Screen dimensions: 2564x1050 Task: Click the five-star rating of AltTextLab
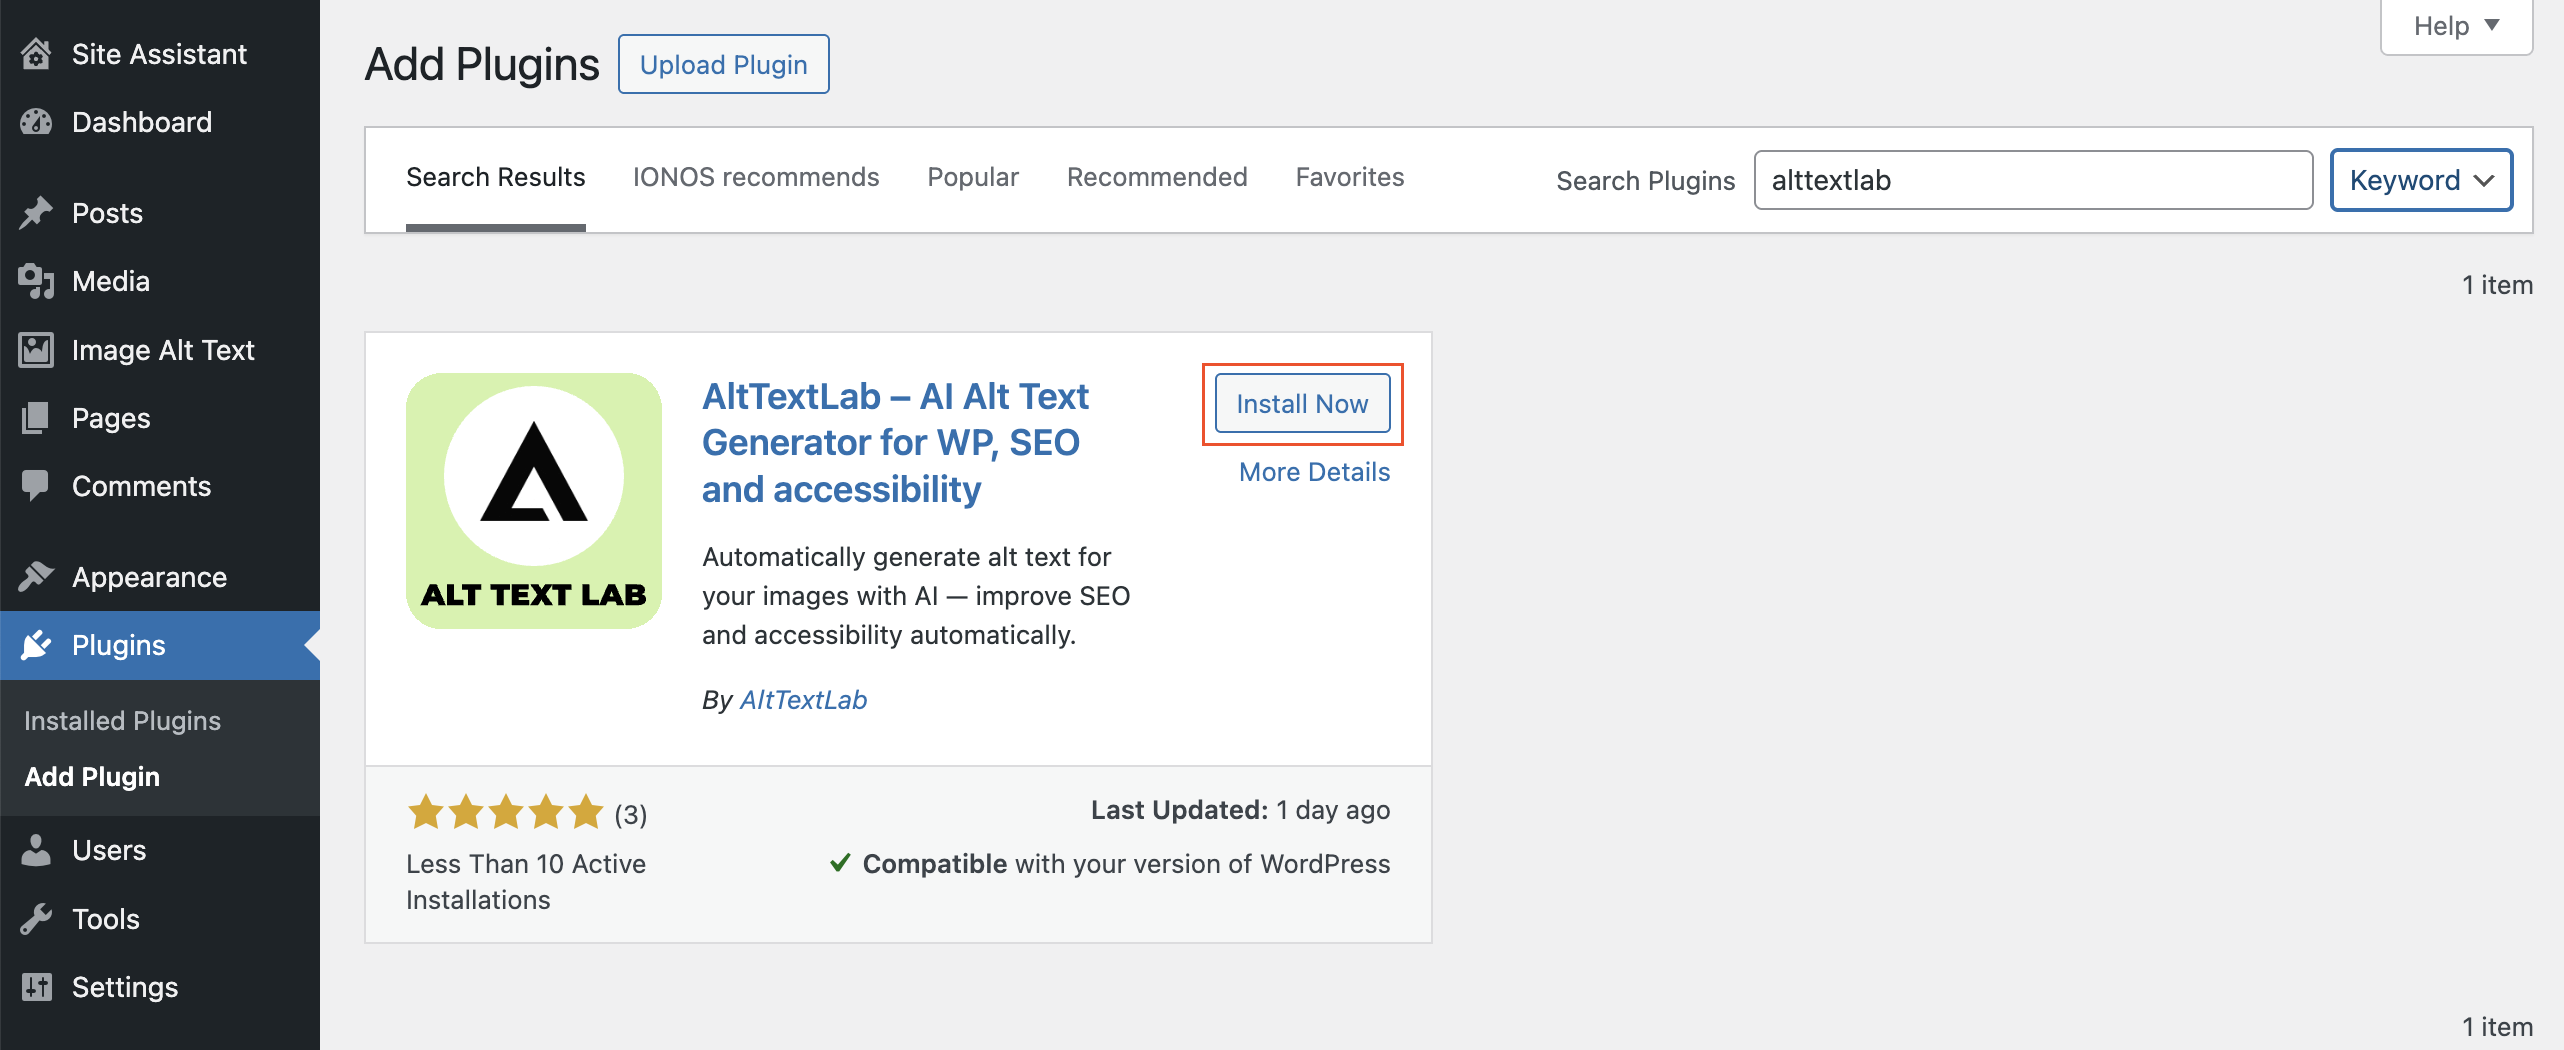(505, 812)
